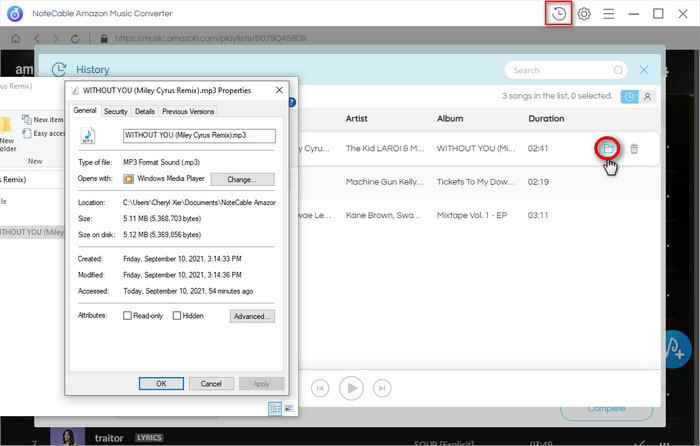Toggle the Read-only checkbox
Screen dimensions: 700x446
click(127, 316)
